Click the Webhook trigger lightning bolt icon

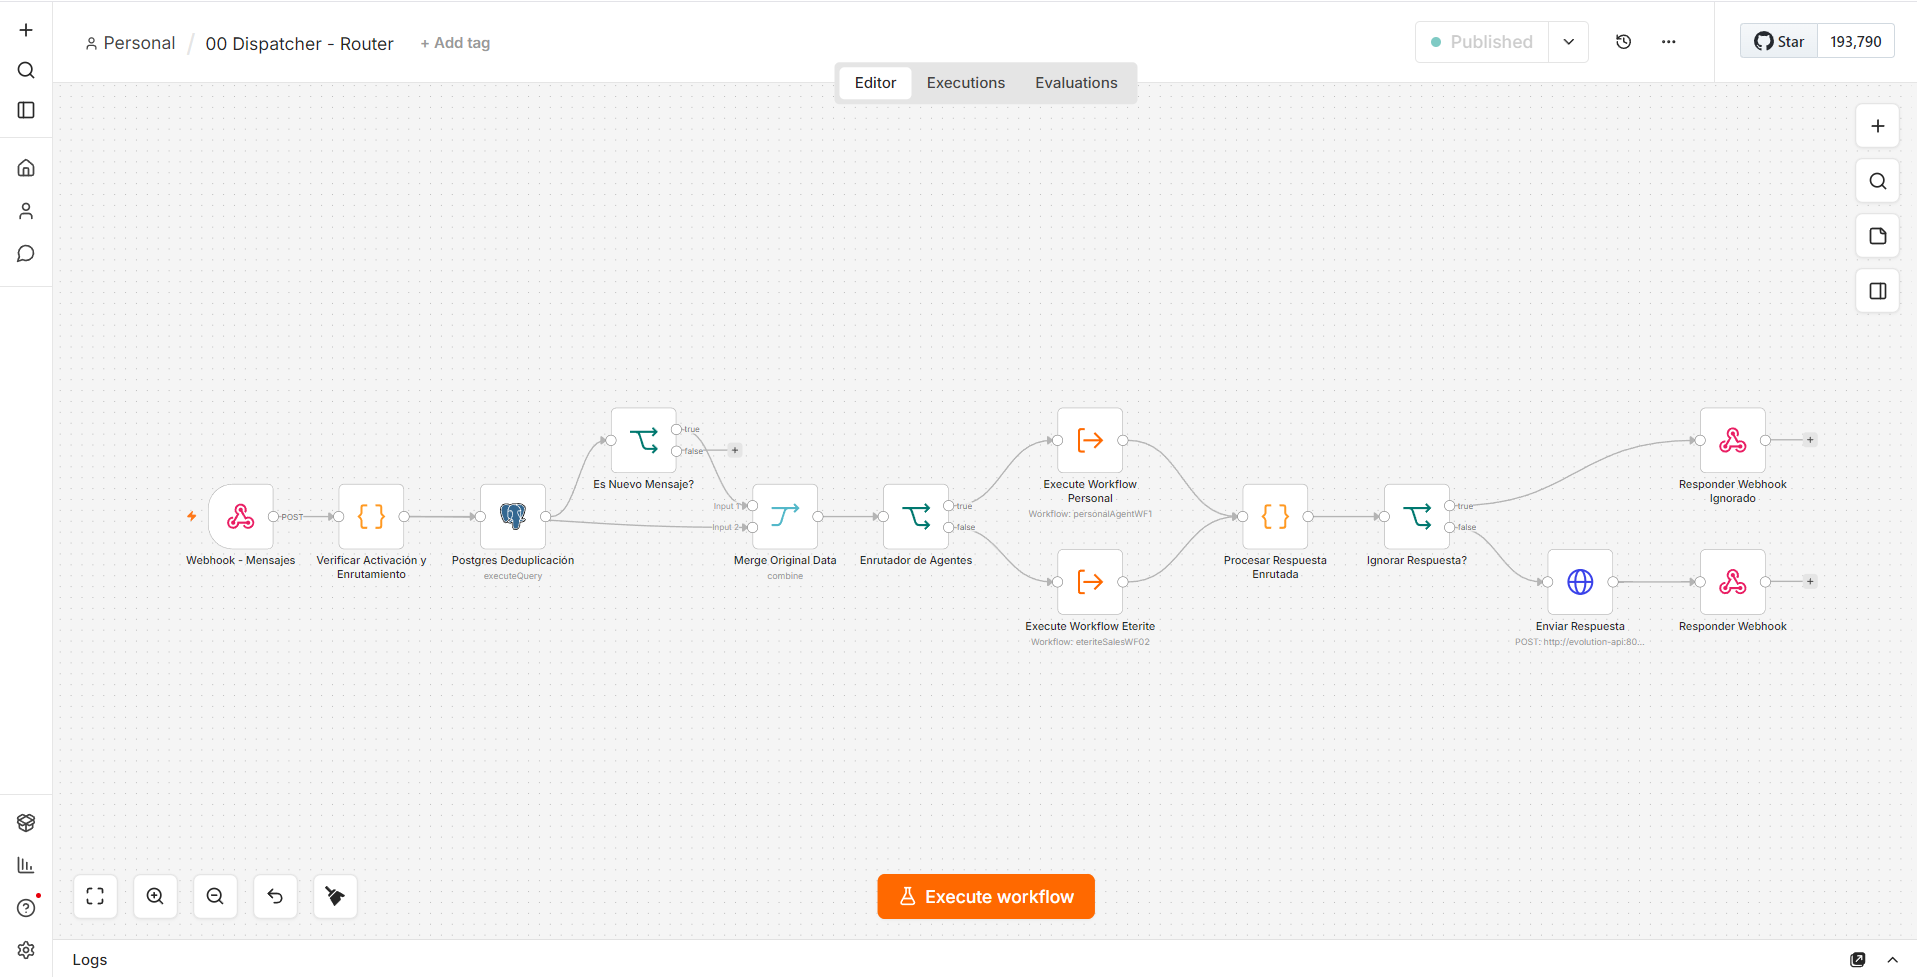tap(191, 516)
